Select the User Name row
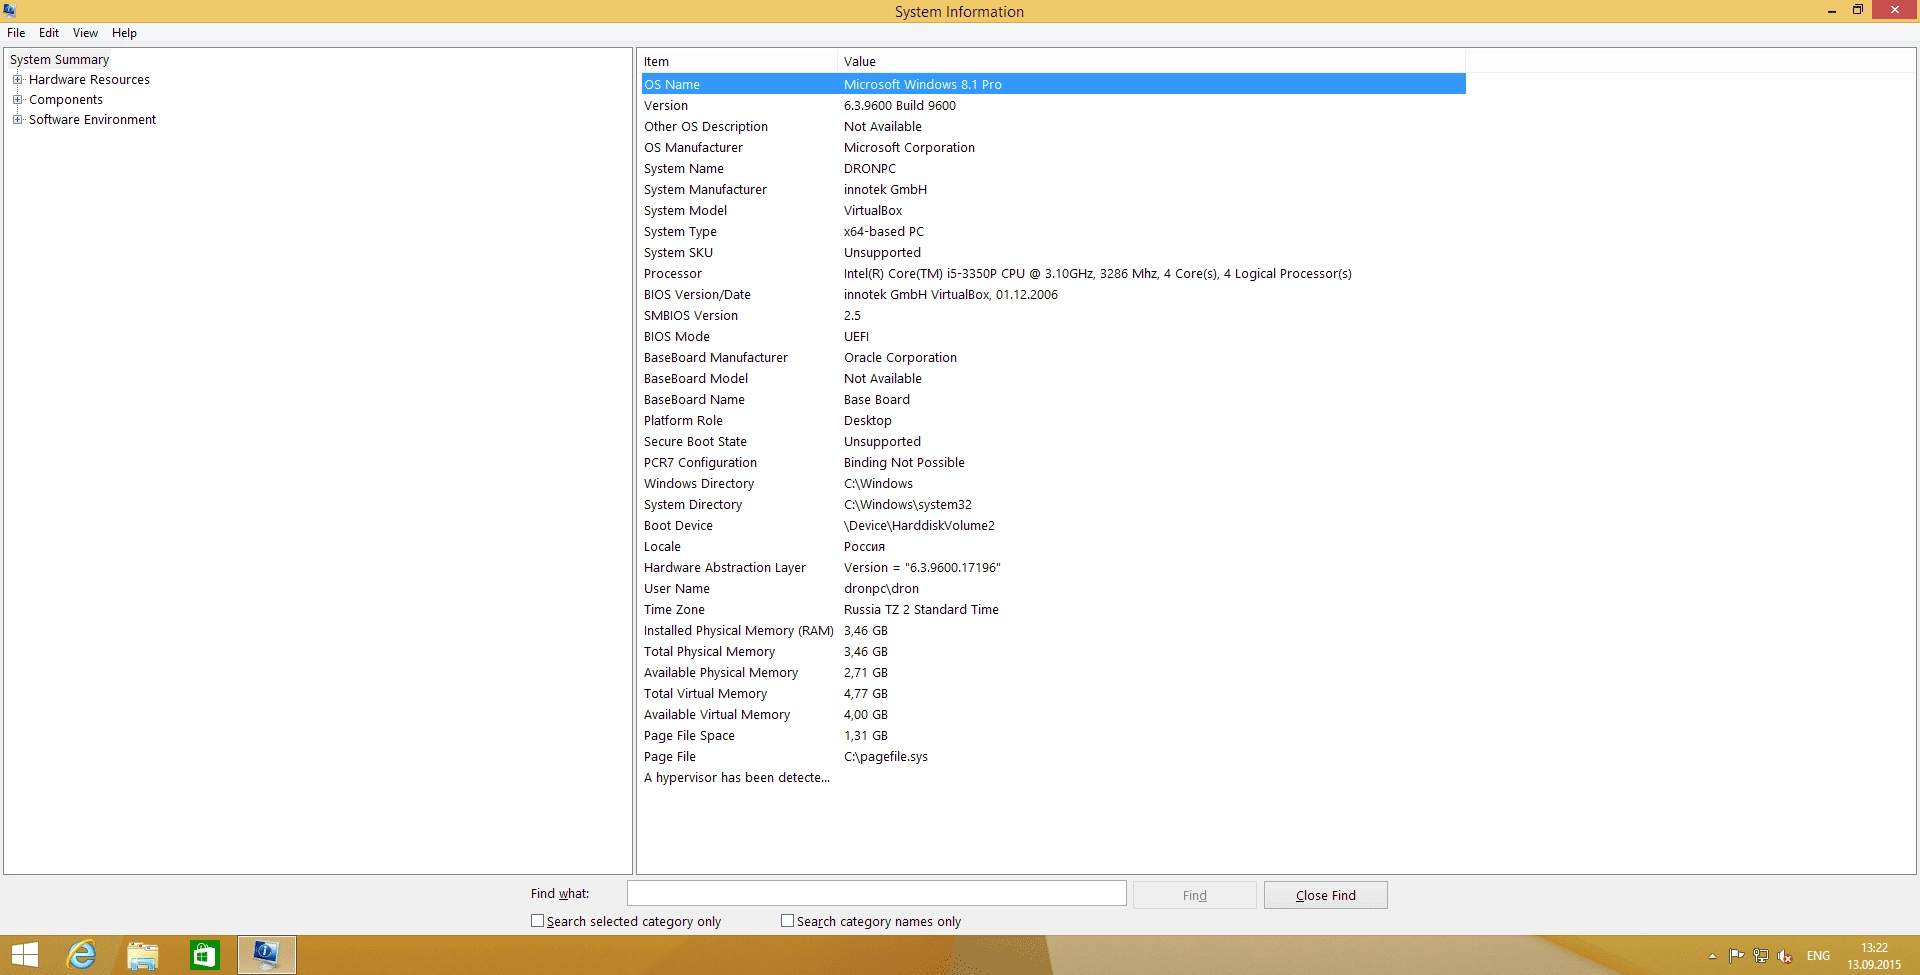The width and height of the screenshot is (1920, 975). tap(1053, 588)
